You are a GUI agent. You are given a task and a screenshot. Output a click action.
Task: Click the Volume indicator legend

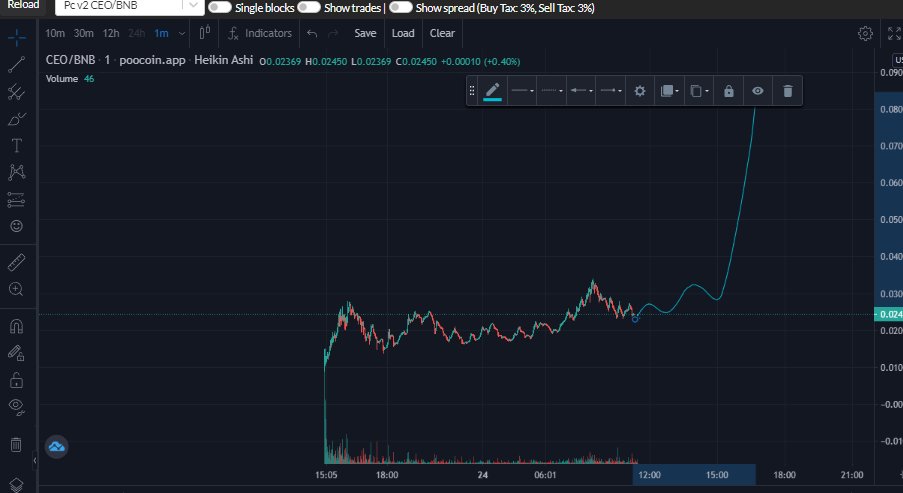62,78
